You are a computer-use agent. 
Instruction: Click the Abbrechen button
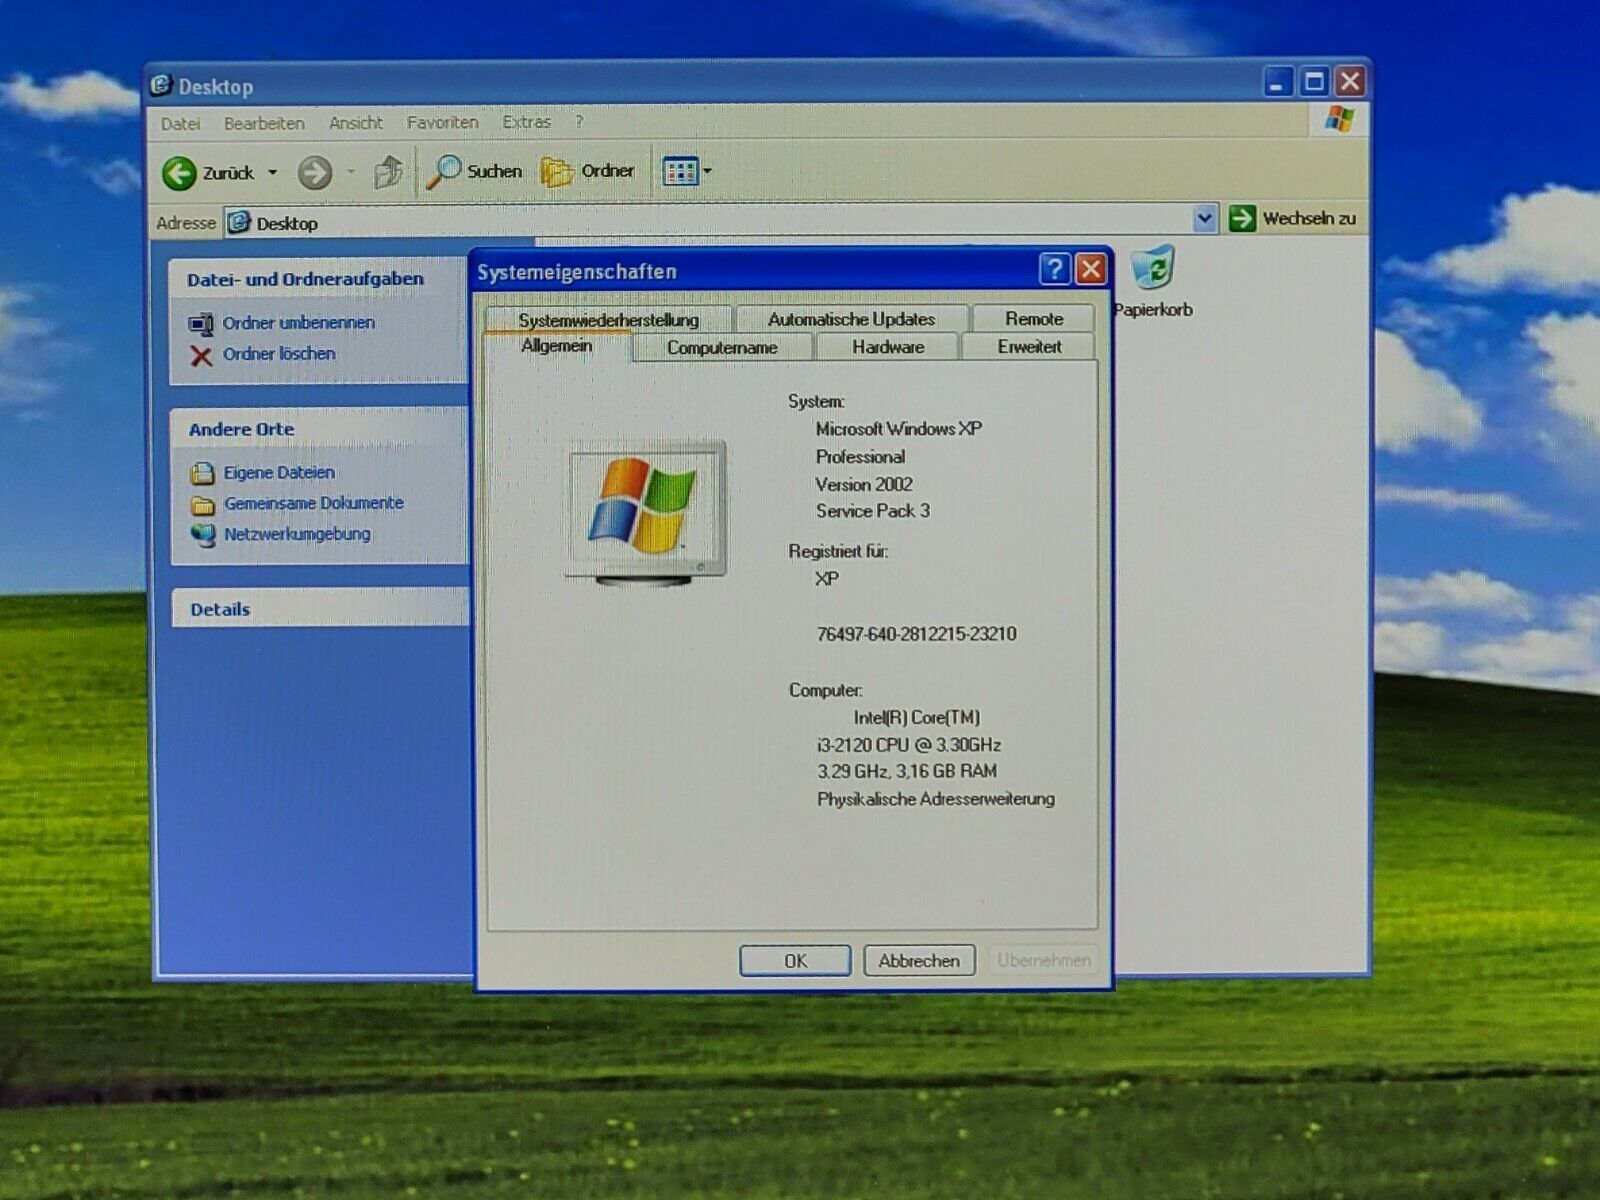[918, 961]
